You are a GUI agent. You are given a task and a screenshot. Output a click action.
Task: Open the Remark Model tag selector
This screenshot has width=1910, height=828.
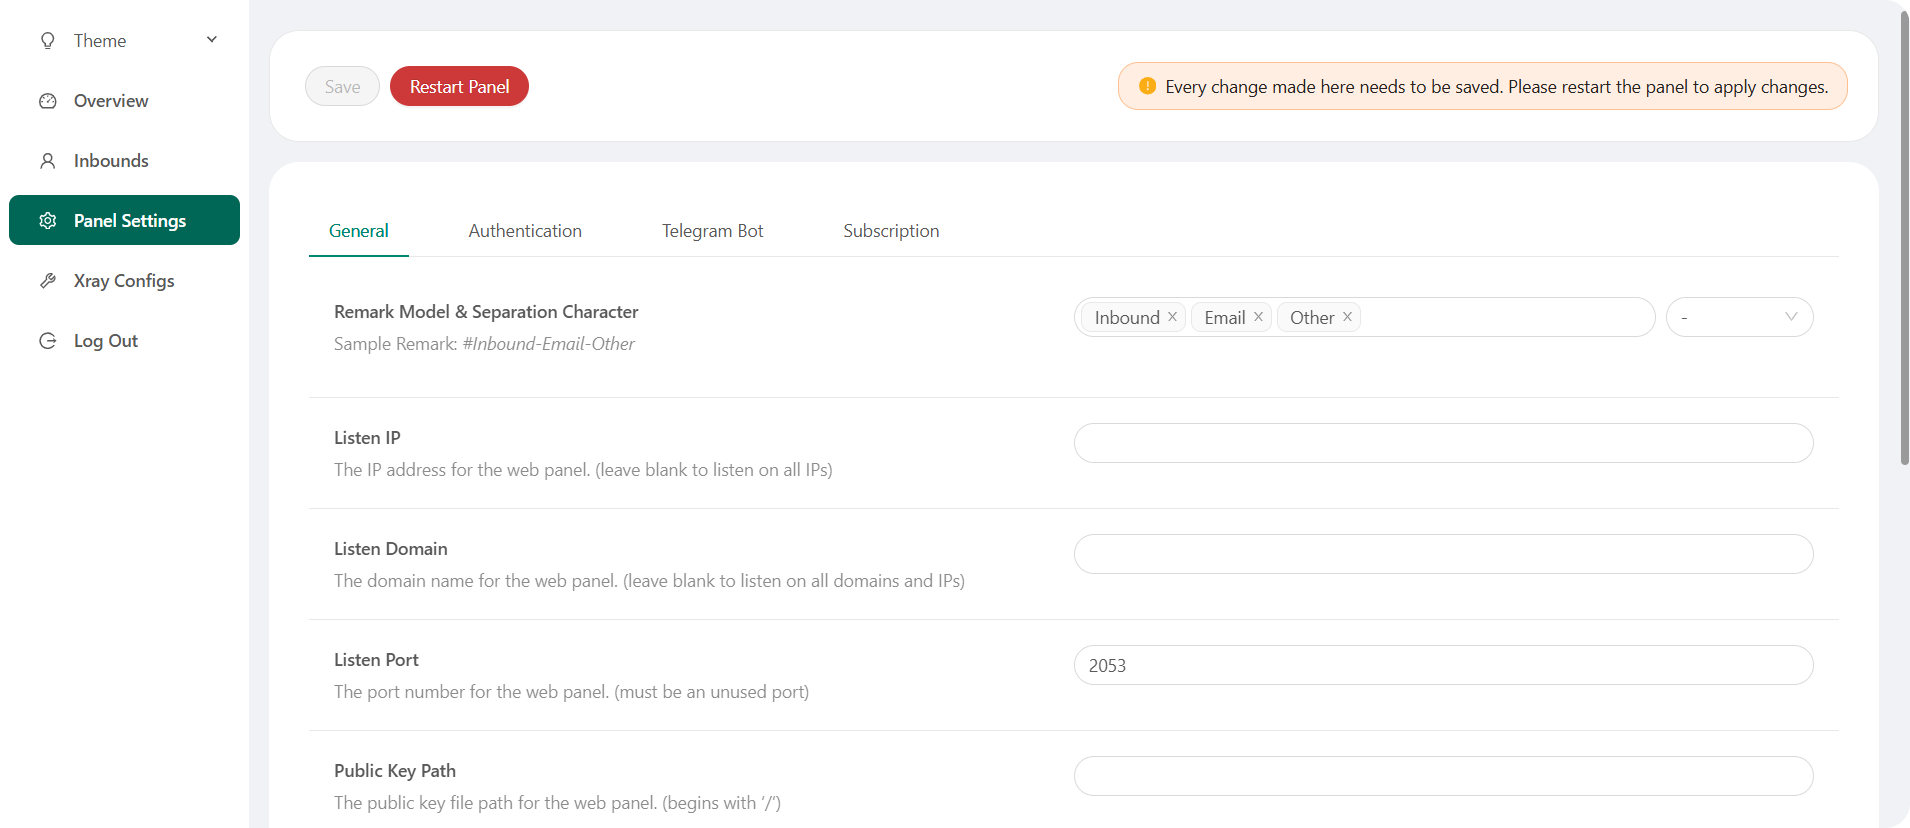pyautogui.click(x=1505, y=317)
